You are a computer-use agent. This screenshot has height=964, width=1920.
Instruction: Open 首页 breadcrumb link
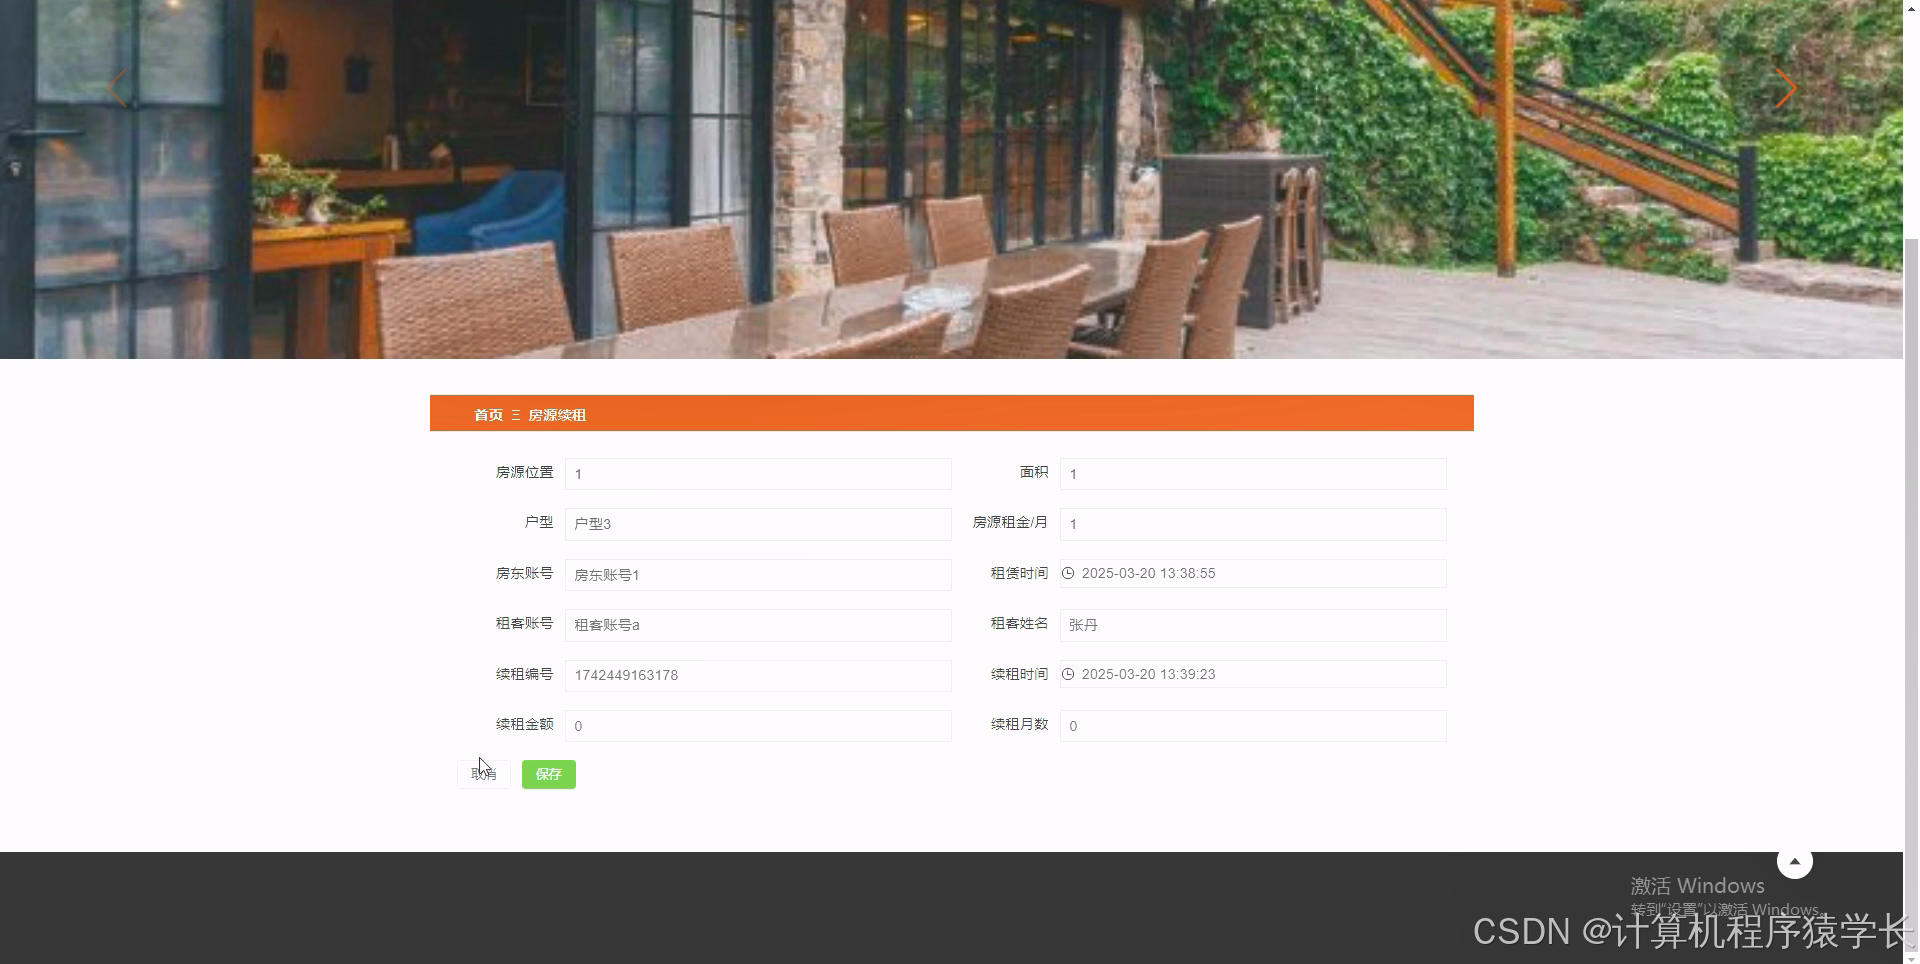[488, 415]
